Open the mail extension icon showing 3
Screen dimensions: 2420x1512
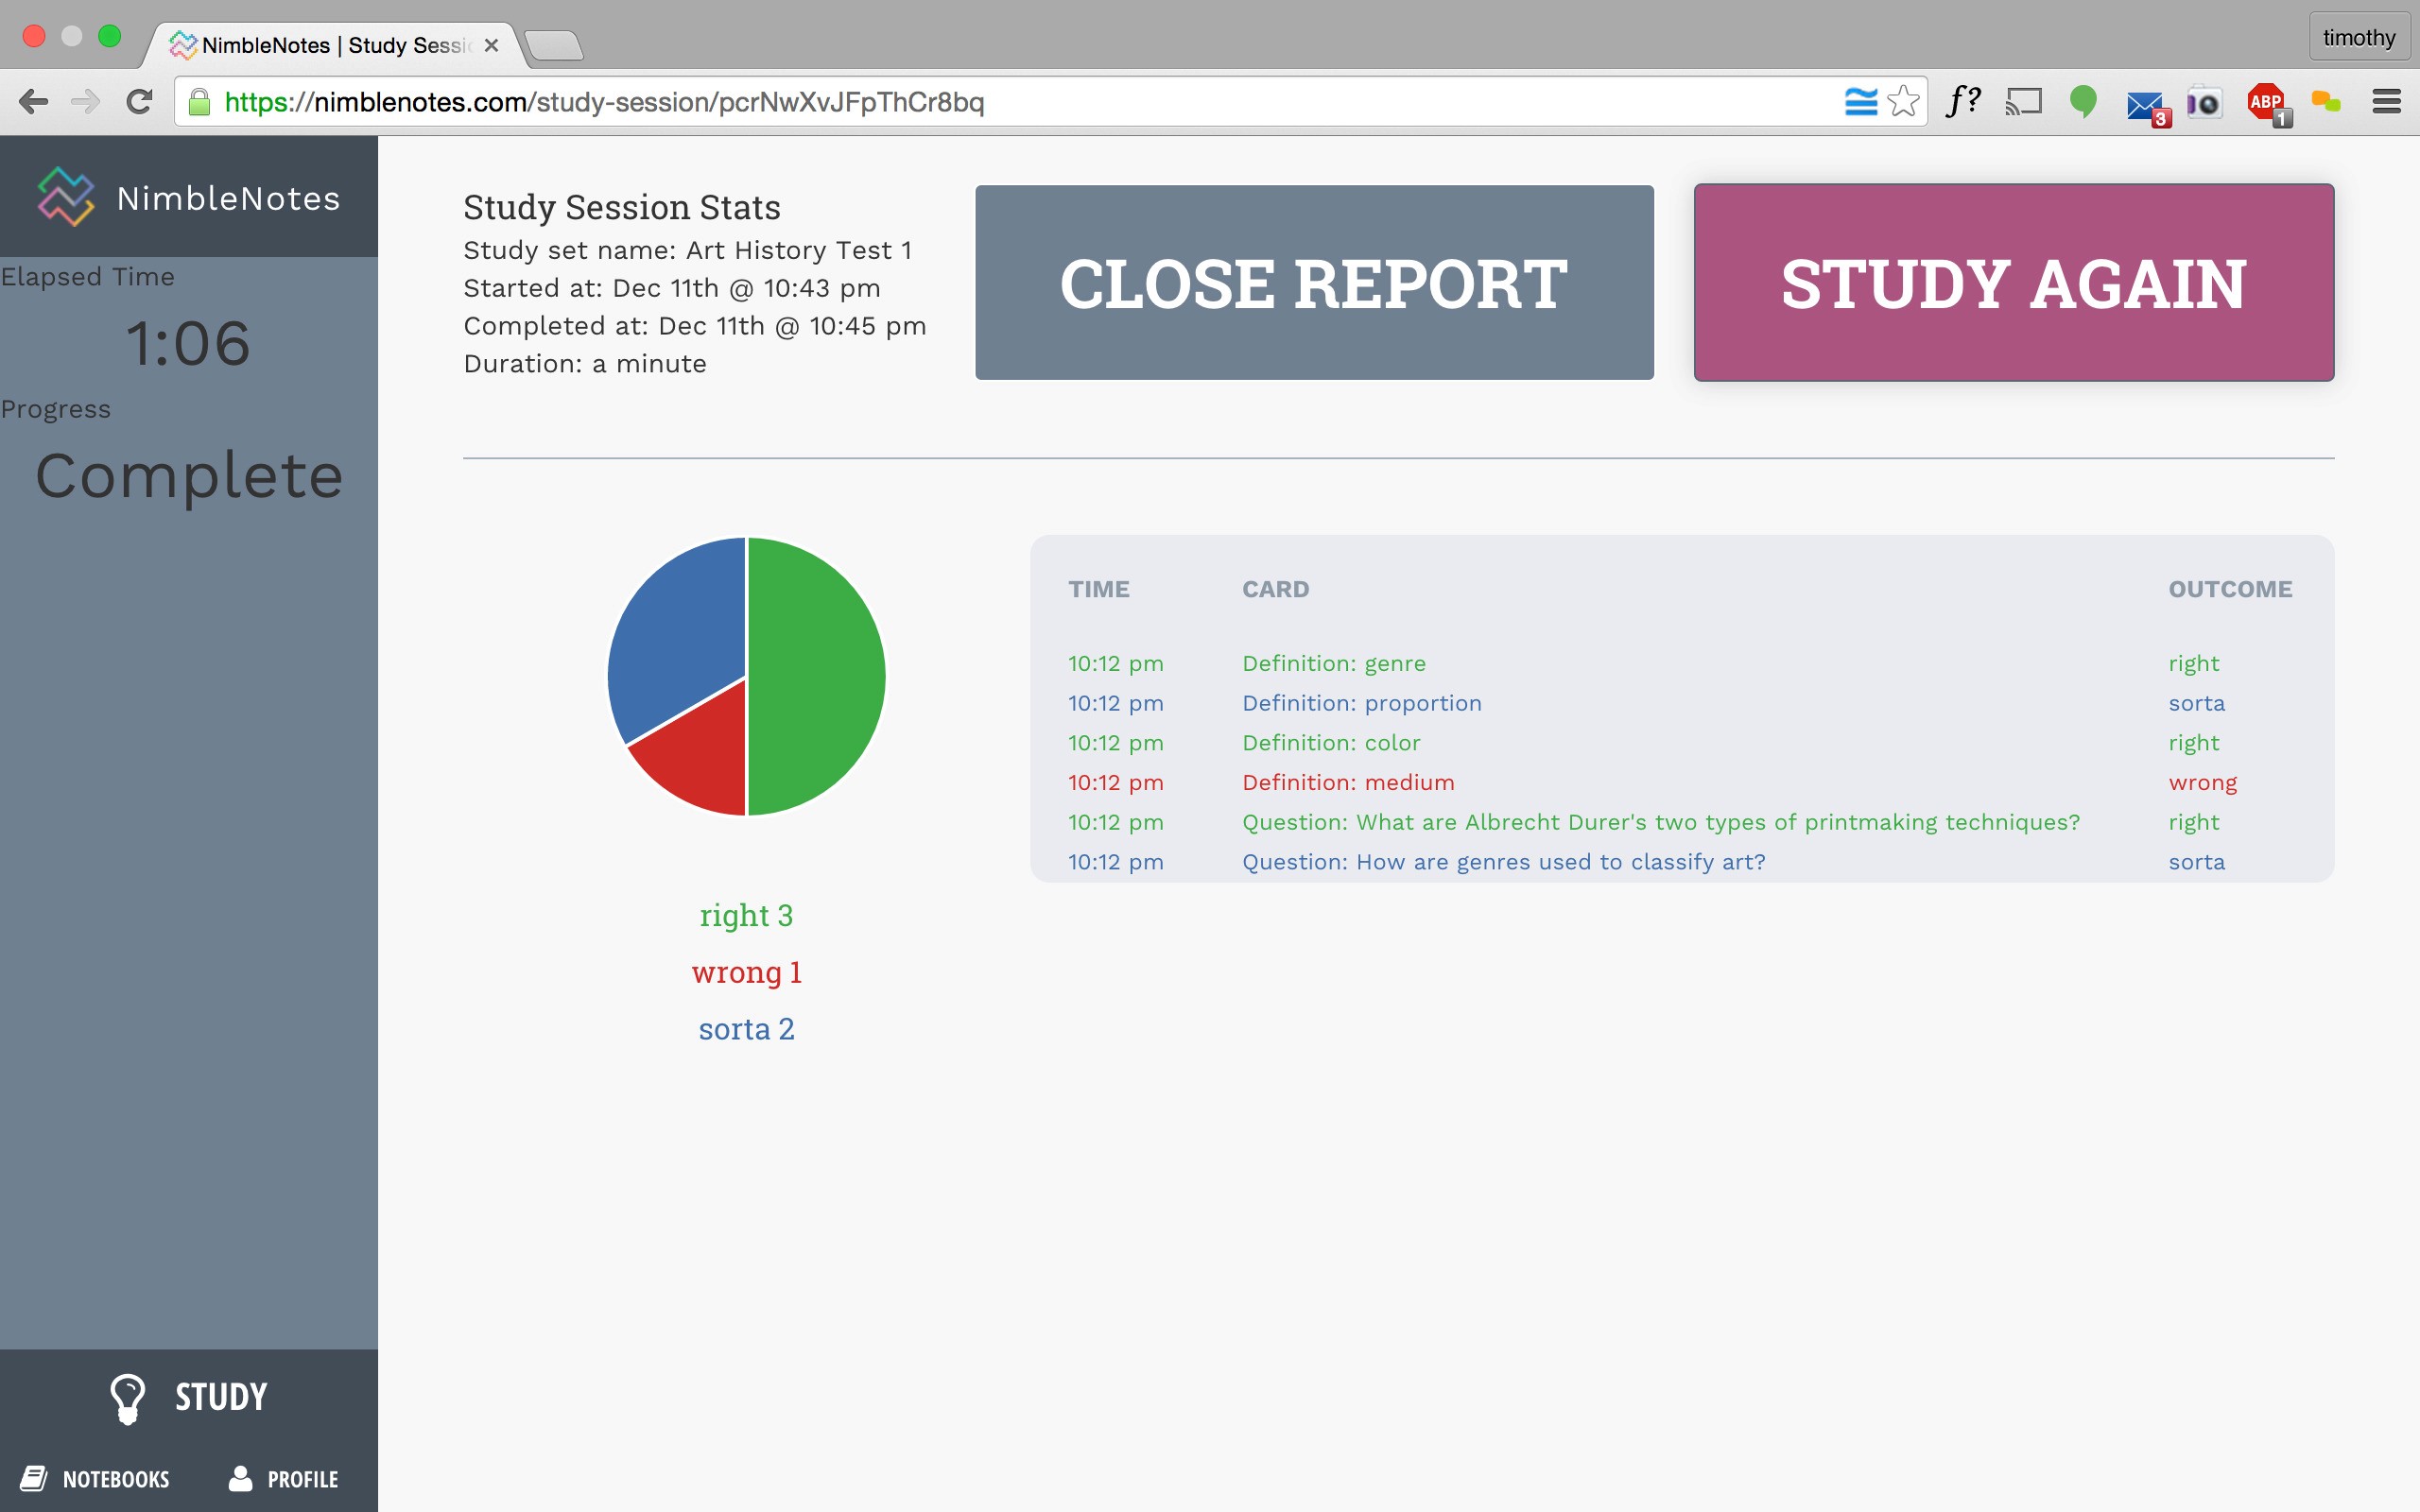coord(2144,104)
